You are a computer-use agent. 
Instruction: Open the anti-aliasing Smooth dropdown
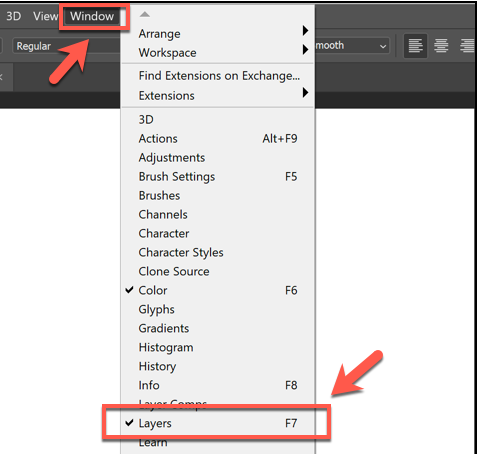(x=352, y=46)
